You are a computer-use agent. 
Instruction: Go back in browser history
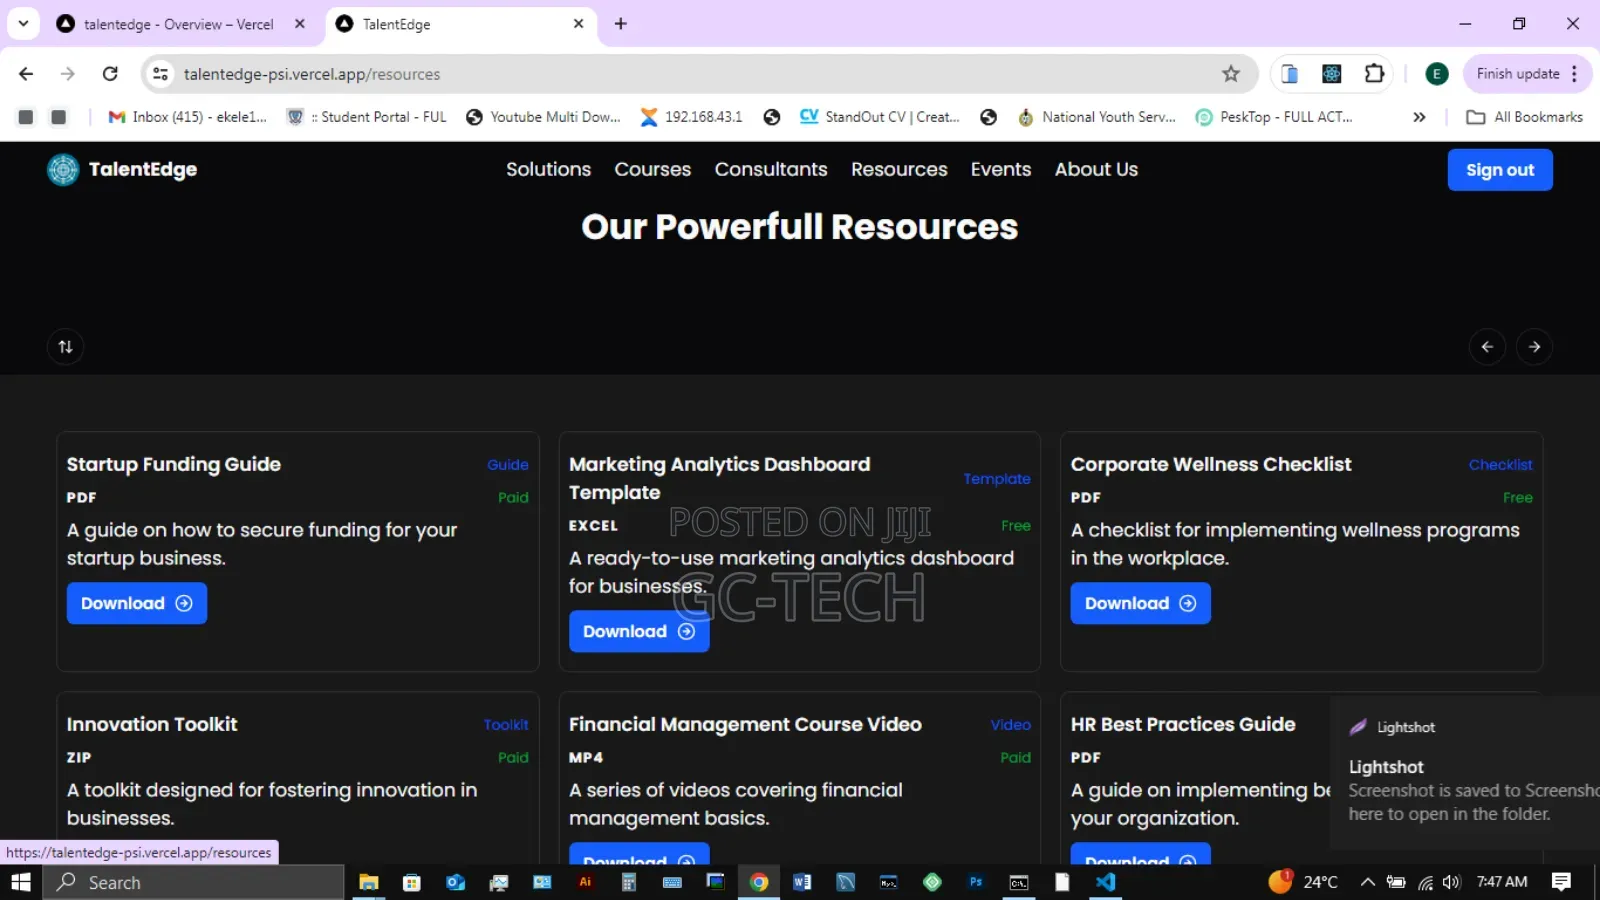[x=26, y=74]
